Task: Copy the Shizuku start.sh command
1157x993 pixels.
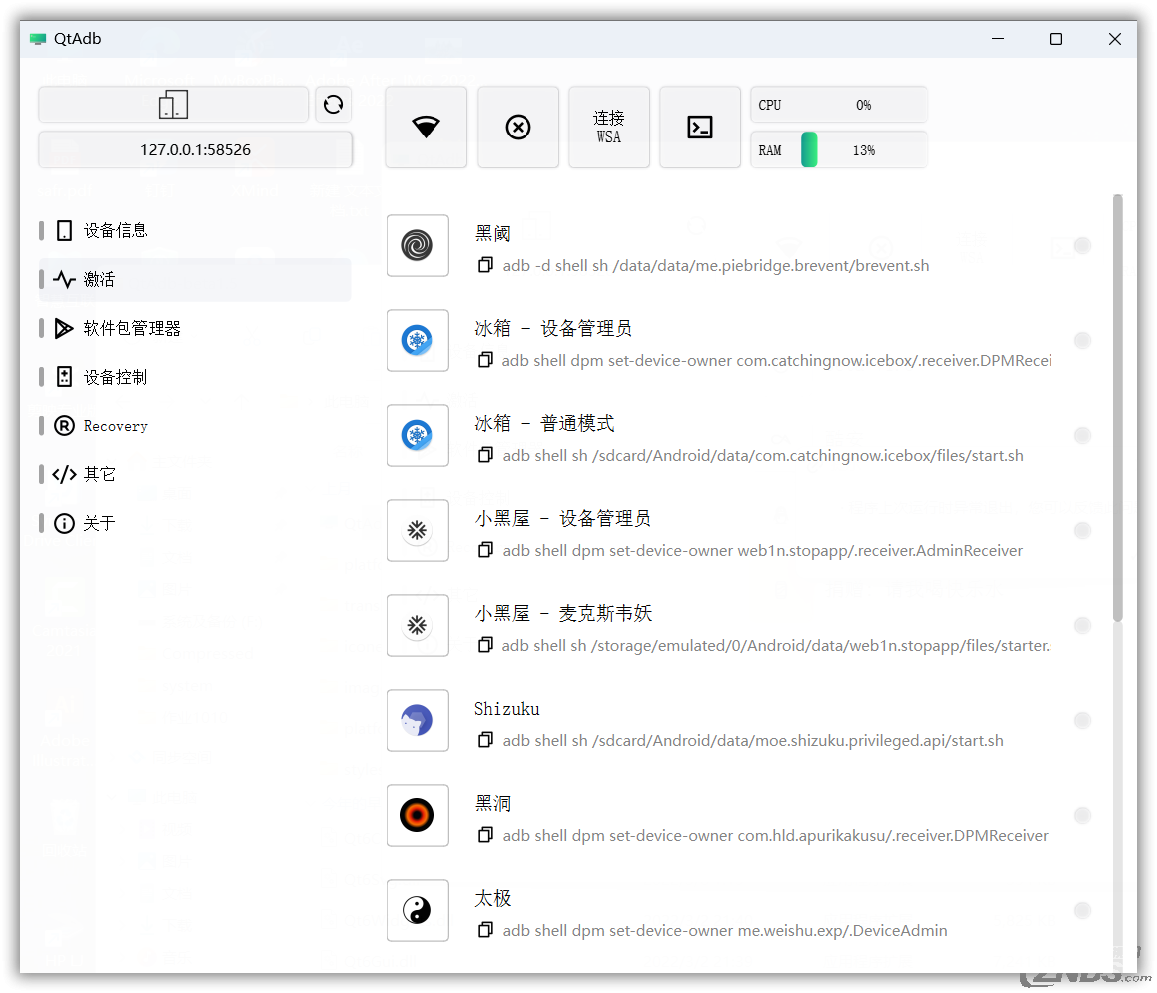Action: [485, 740]
